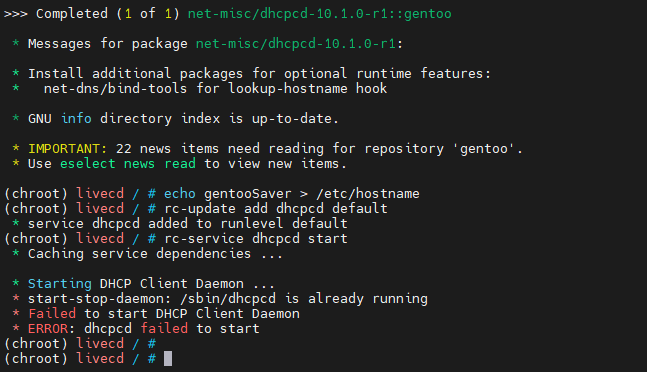Click 'Install additional packages for optional runtime features' line

(252, 74)
